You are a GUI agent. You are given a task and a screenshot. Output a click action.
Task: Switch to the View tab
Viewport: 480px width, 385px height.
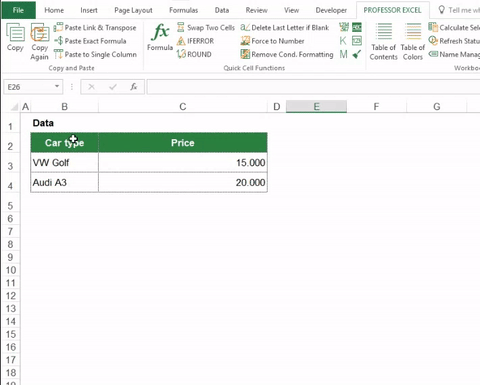pyautogui.click(x=291, y=10)
